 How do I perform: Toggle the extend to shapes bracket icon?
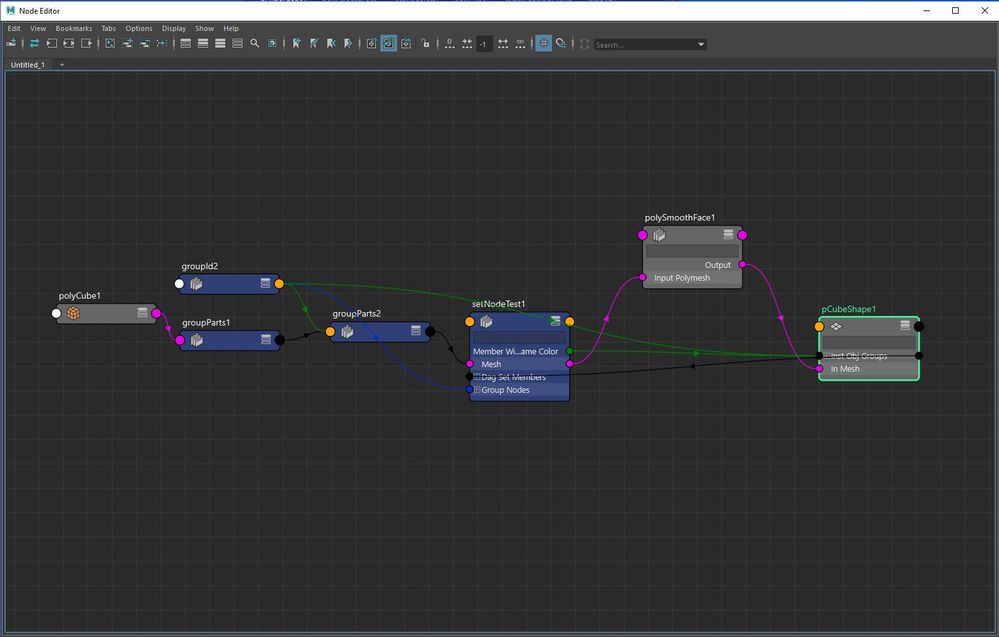[x=584, y=43]
